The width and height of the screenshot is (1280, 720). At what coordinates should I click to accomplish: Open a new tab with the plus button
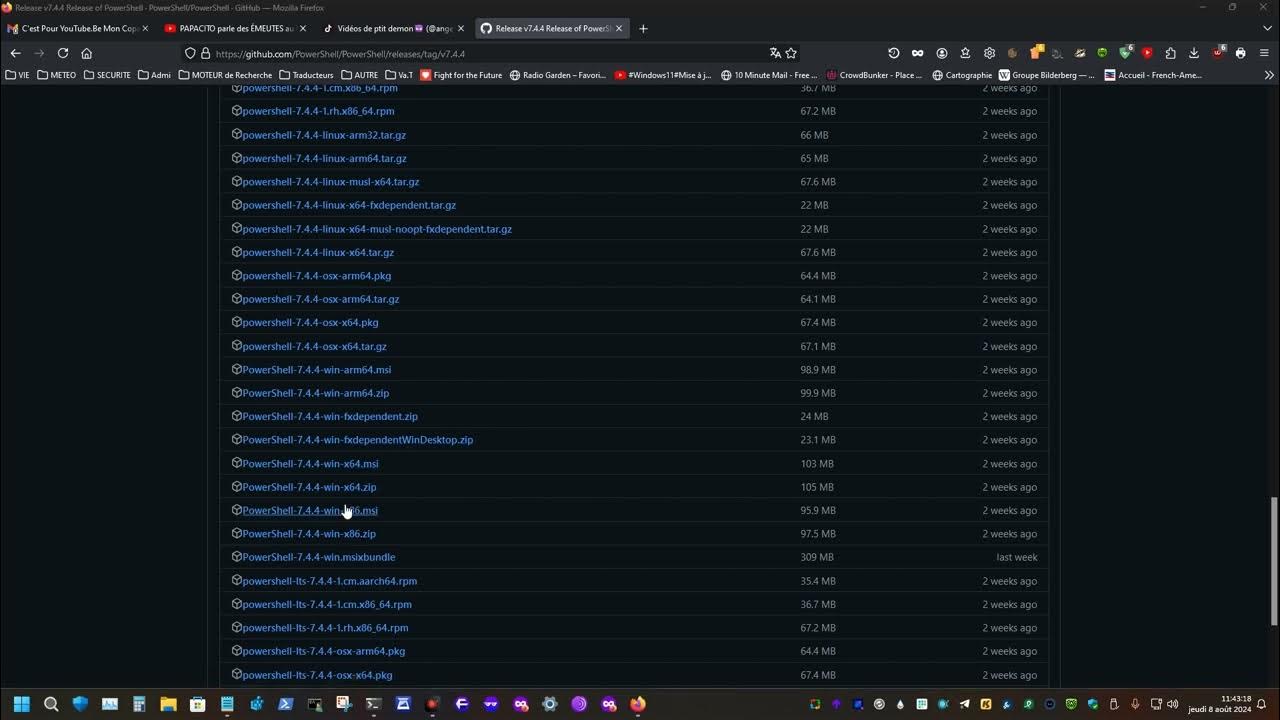click(643, 28)
